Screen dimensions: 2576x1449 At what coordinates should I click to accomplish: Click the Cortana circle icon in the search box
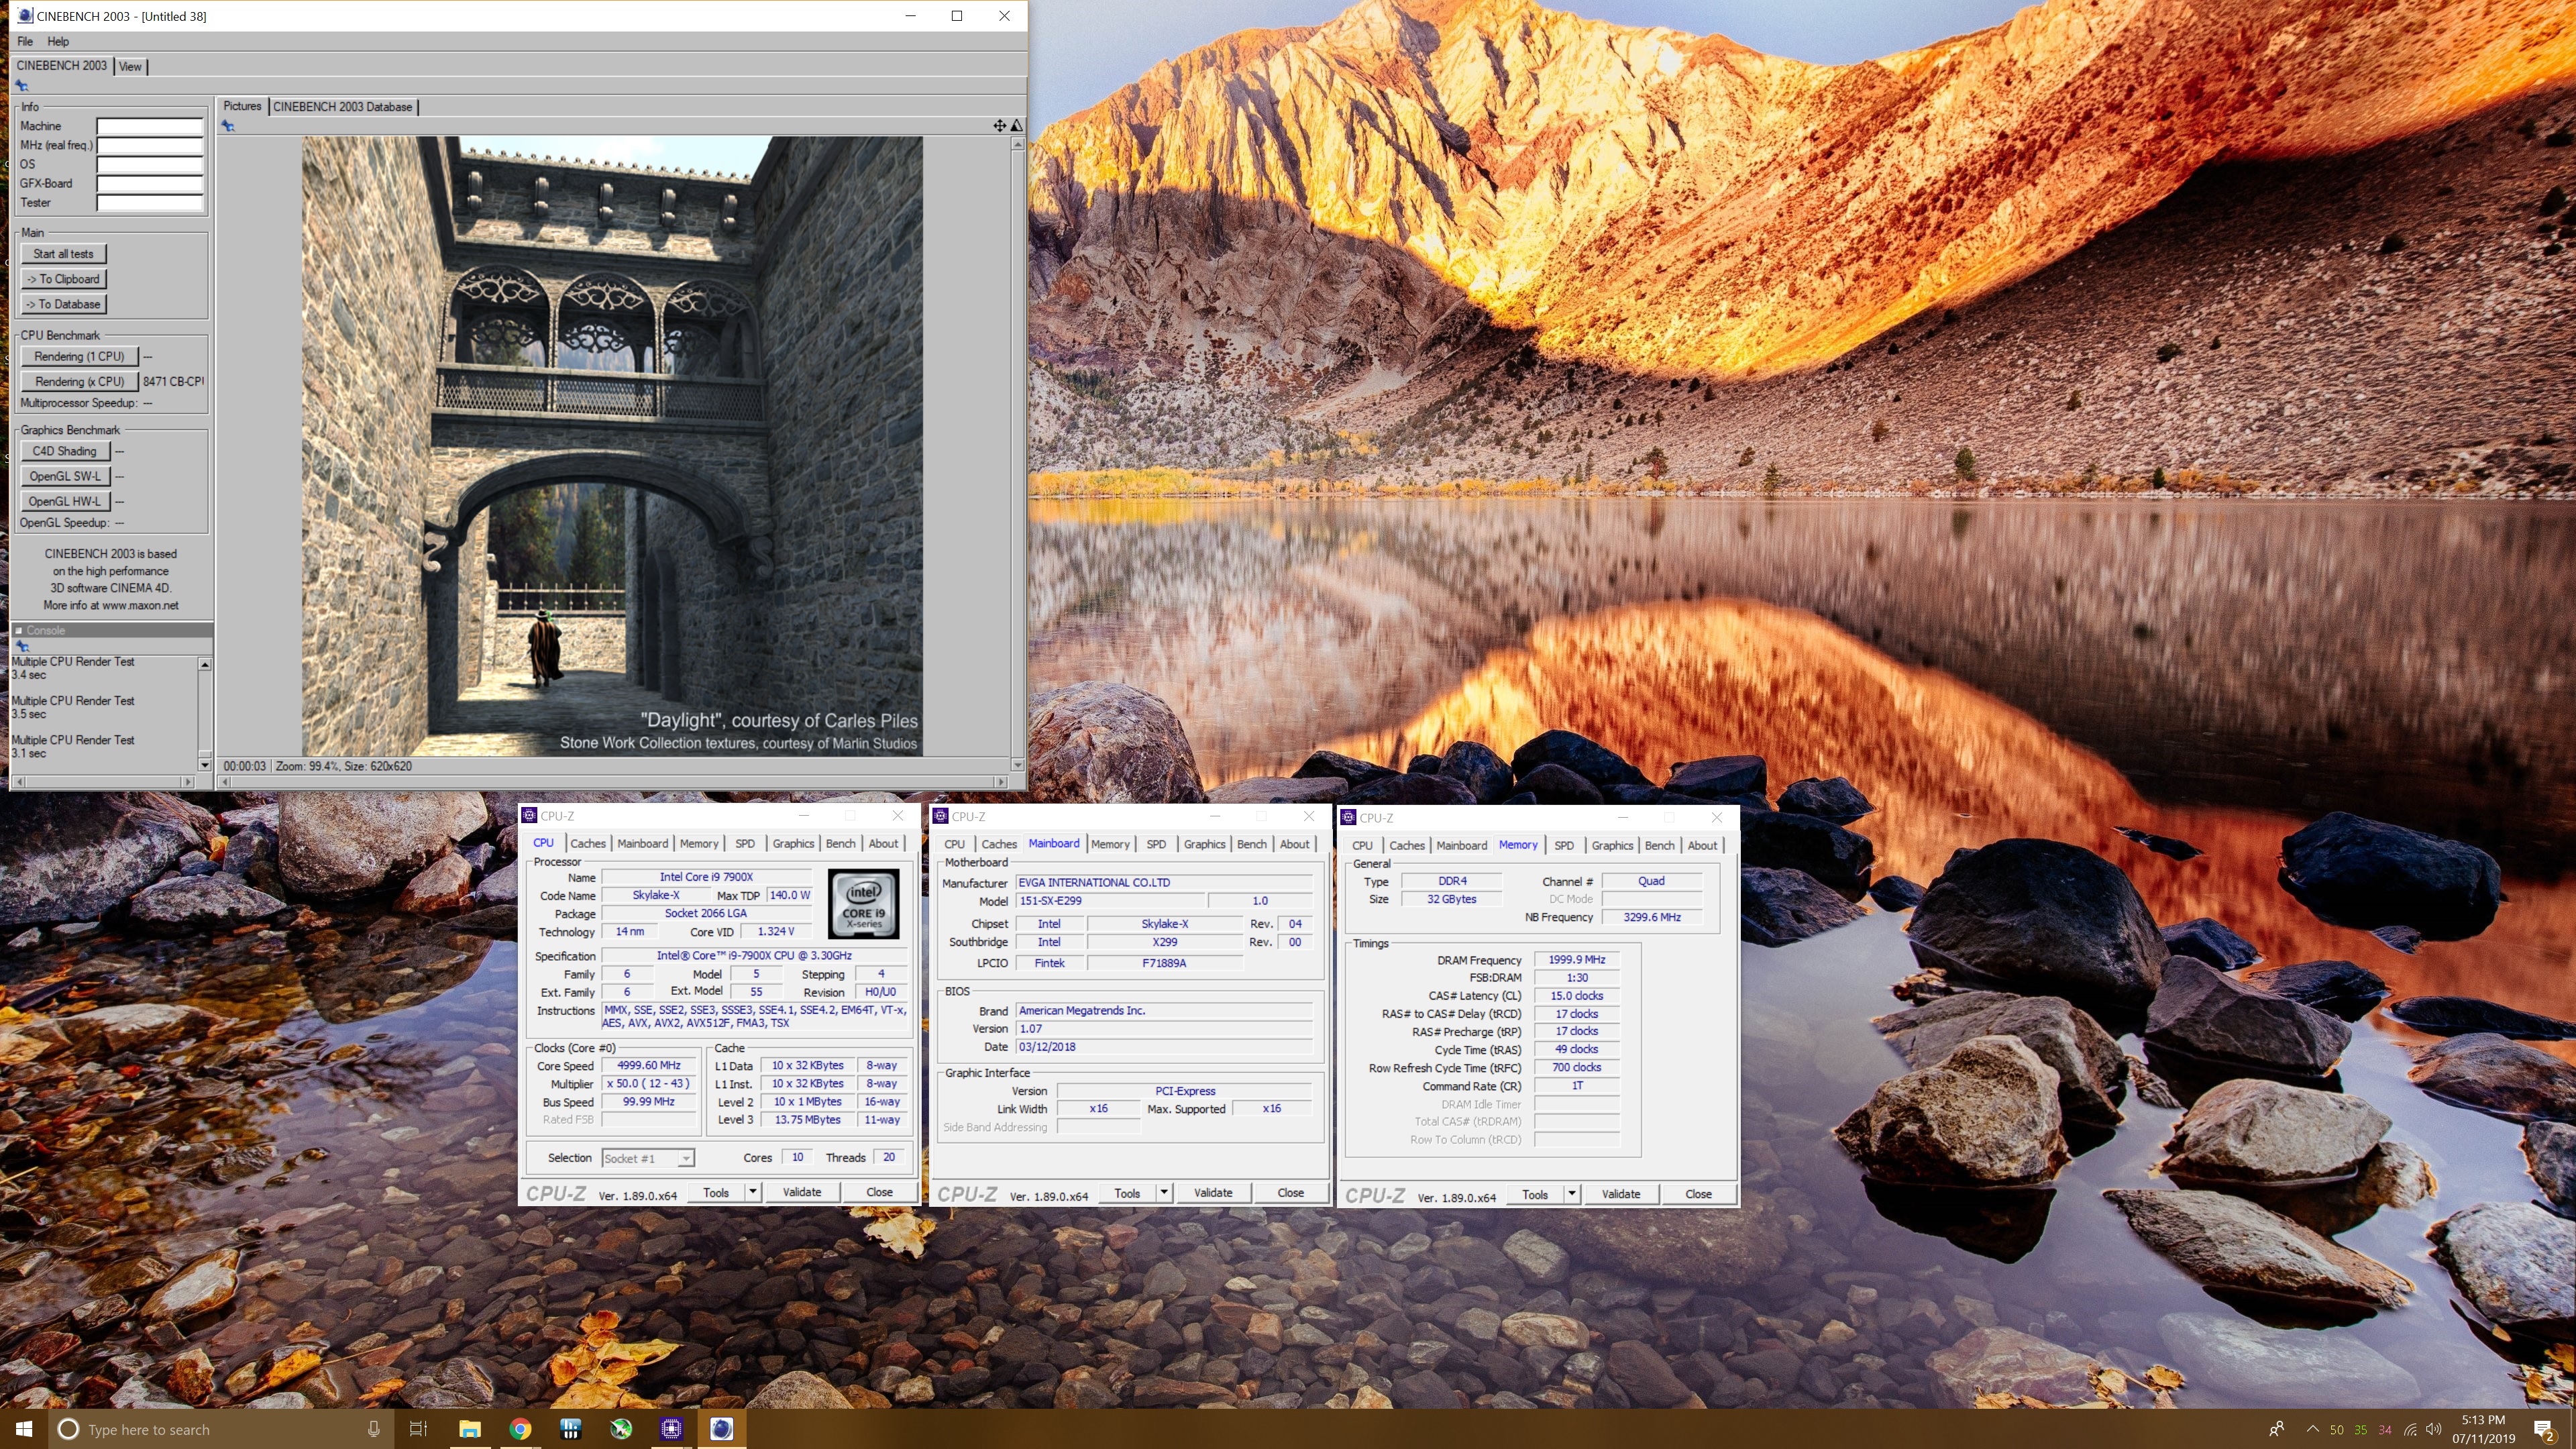pyautogui.click(x=68, y=1429)
